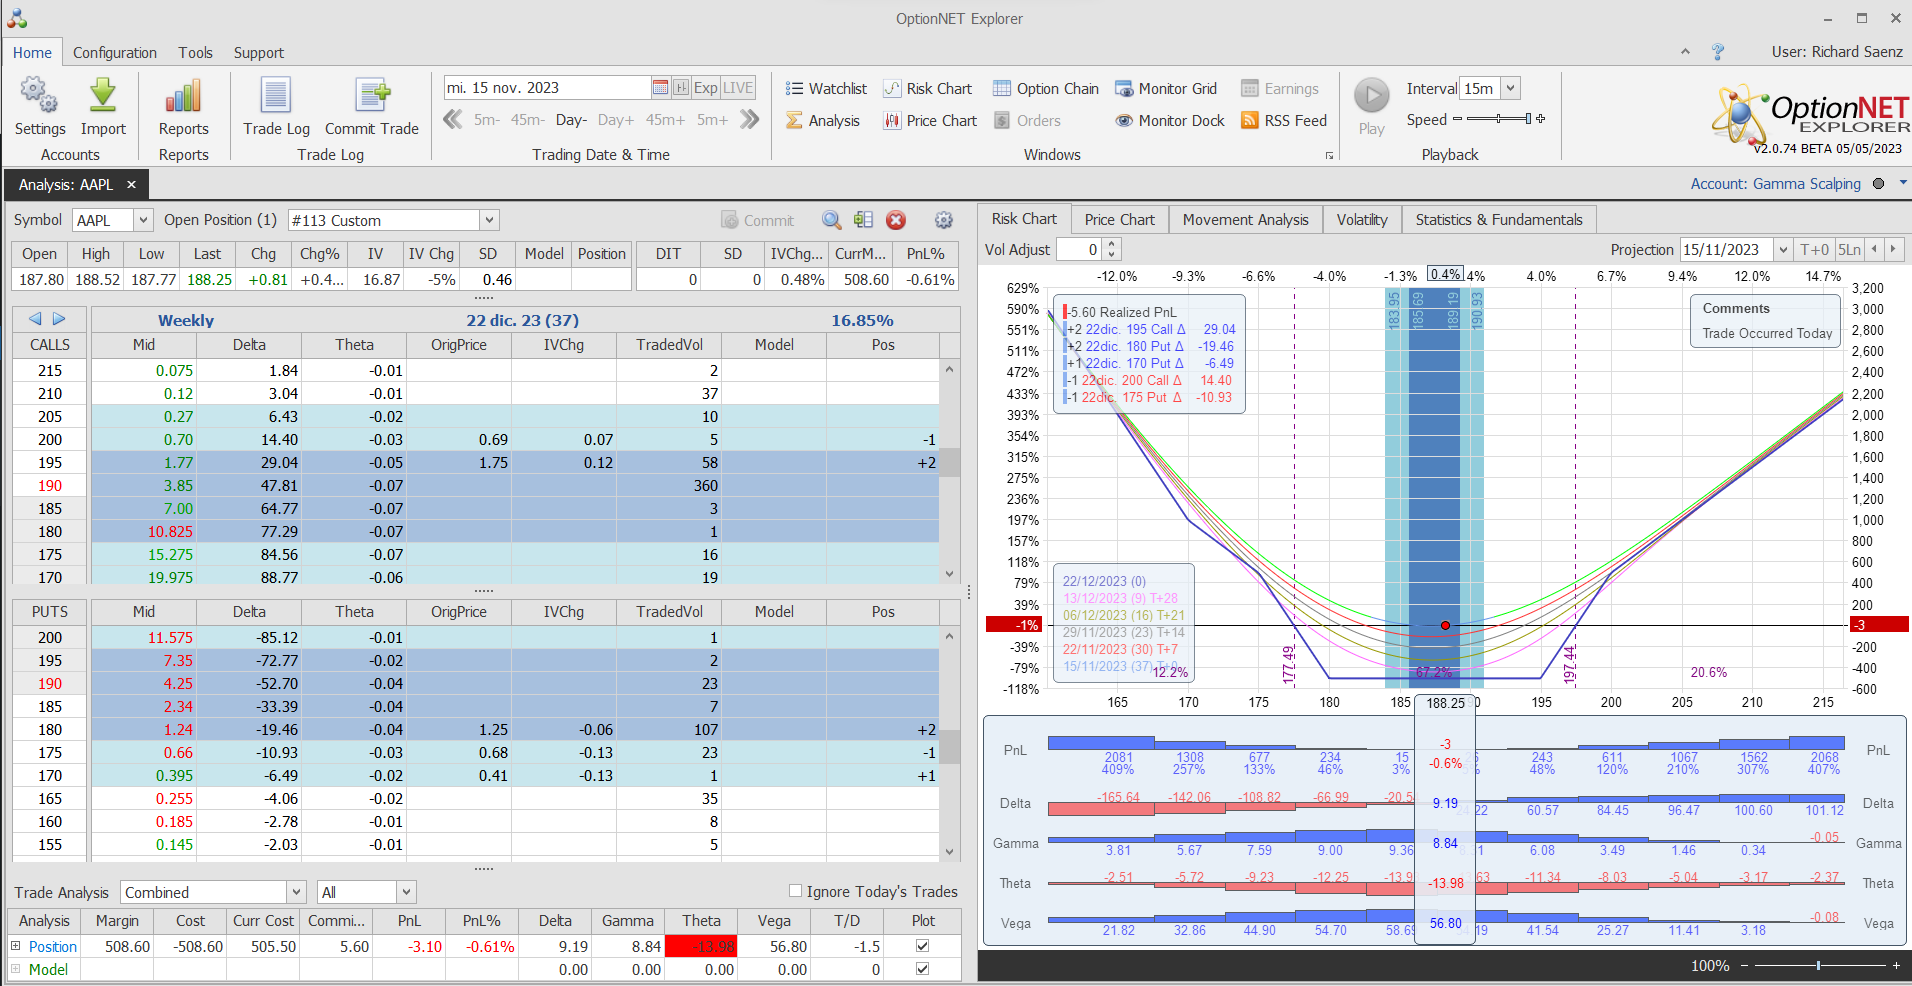
Task: Open the position panel gear settings
Action: click(x=943, y=220)
